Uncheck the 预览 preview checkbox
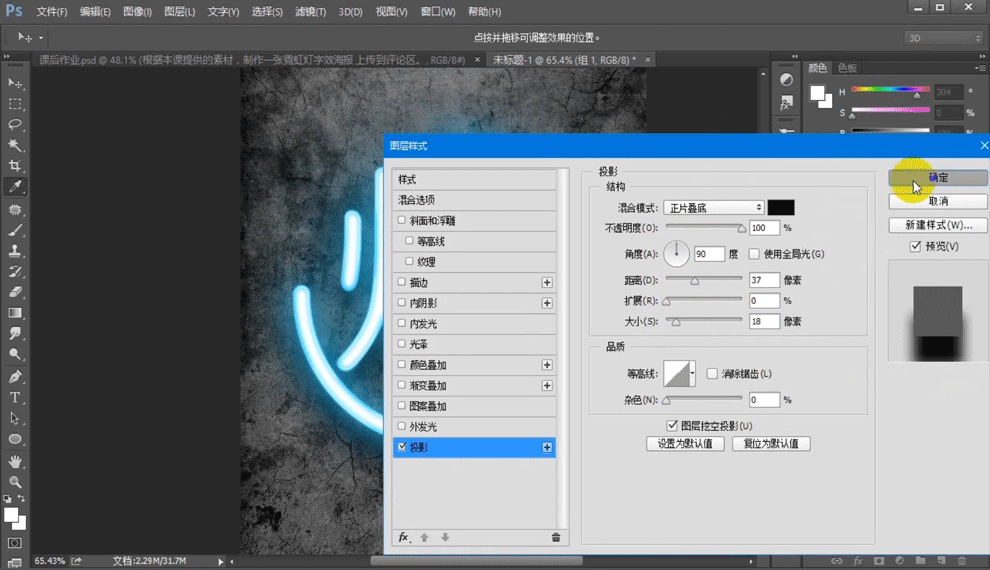 (915, 246)
